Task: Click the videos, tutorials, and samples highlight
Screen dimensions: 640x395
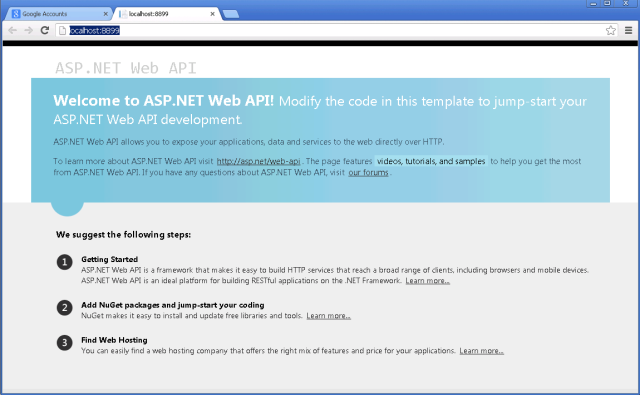Action: 431,161
